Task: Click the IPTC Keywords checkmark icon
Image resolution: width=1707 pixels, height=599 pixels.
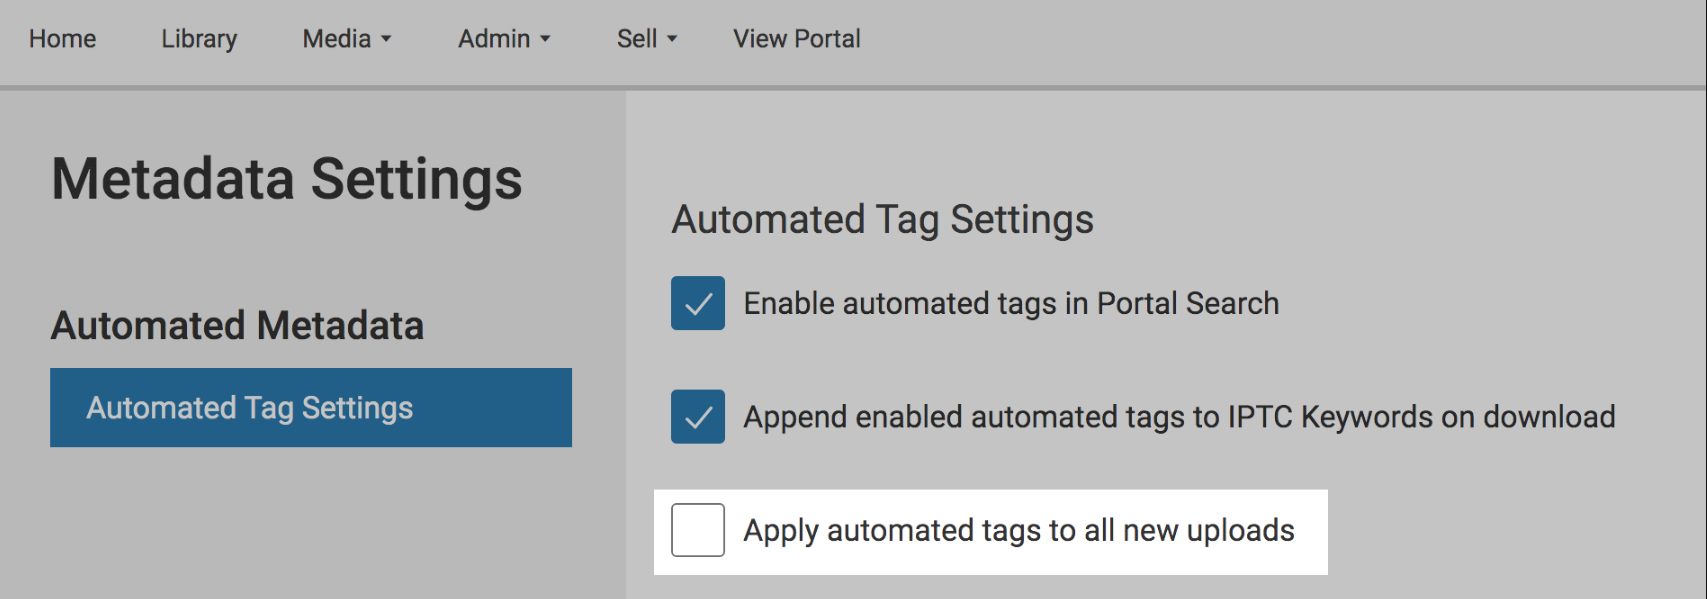Action: pyautogui.click(x=698, y=416)
